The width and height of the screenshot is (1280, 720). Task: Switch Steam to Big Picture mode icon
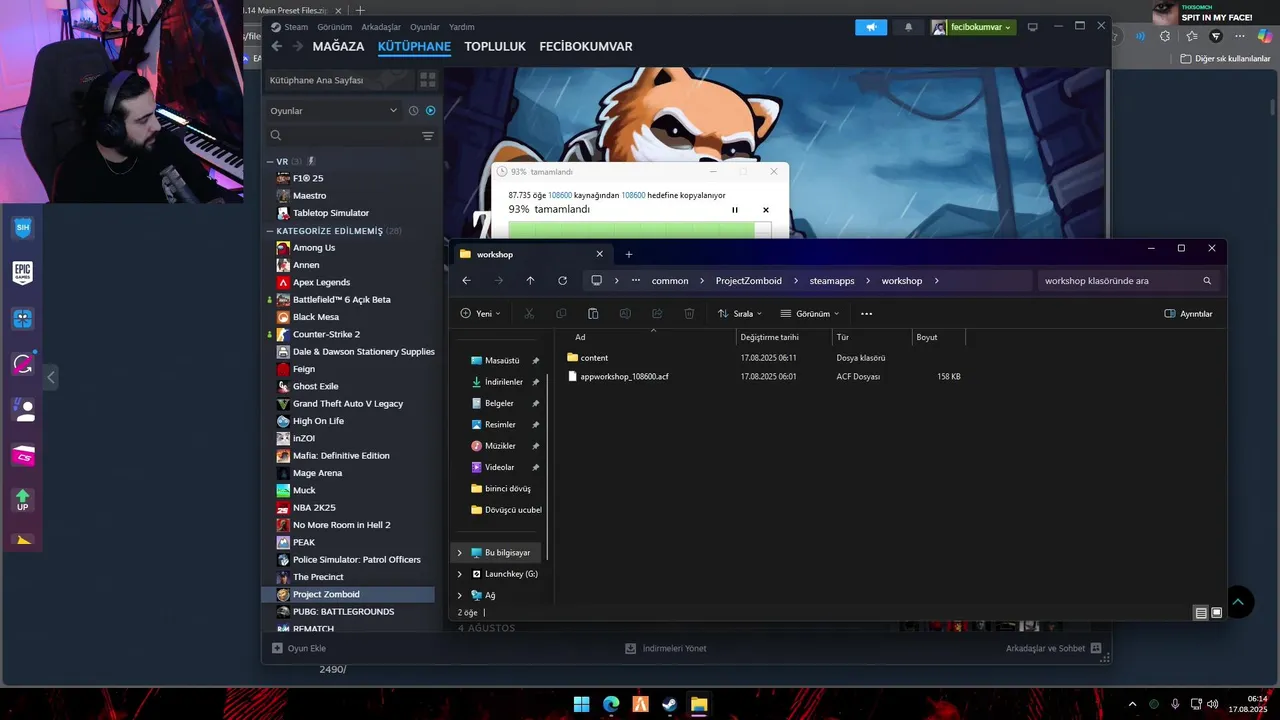pyautogui.click(x=1033, y=27)
